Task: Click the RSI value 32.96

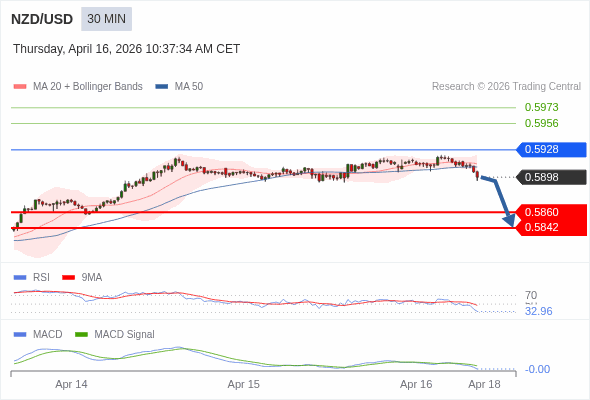Action: [538, 312]
